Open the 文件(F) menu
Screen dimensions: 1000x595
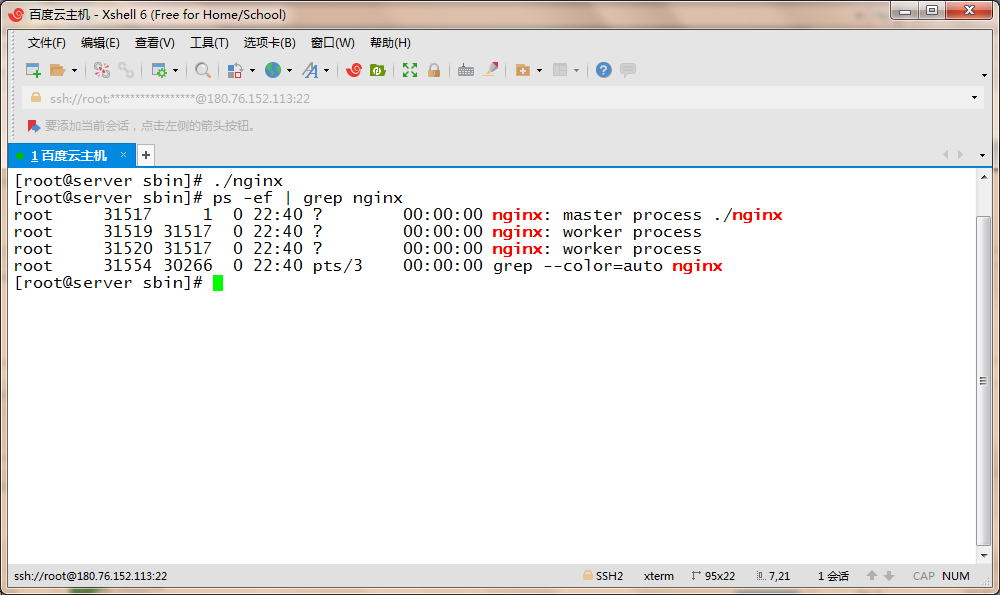(x=47, y=43)
